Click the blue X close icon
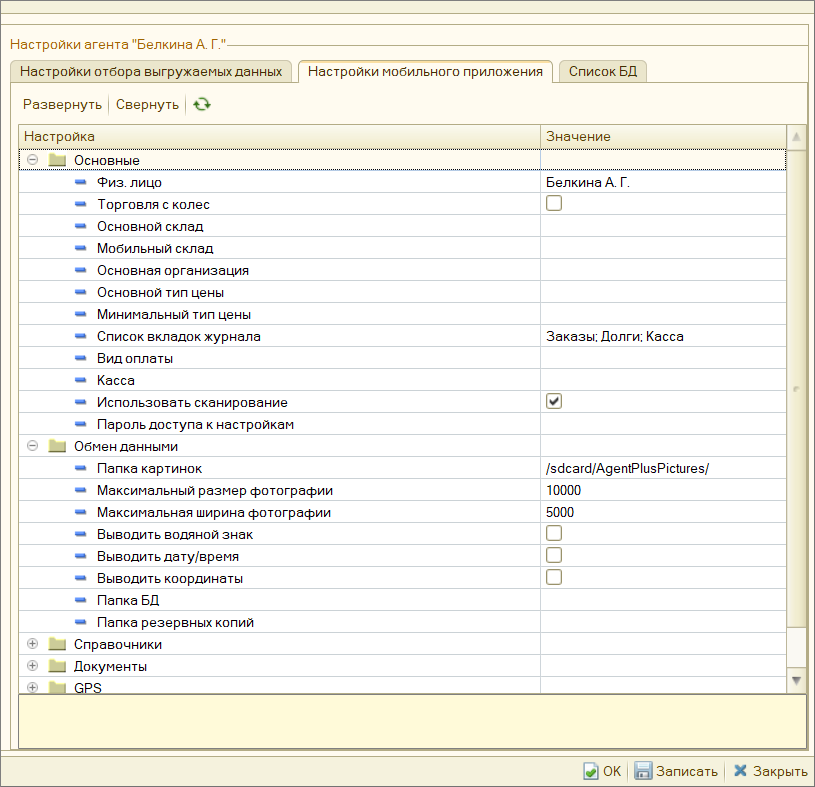The image size is (815, 787). click(x=740, y=770)
